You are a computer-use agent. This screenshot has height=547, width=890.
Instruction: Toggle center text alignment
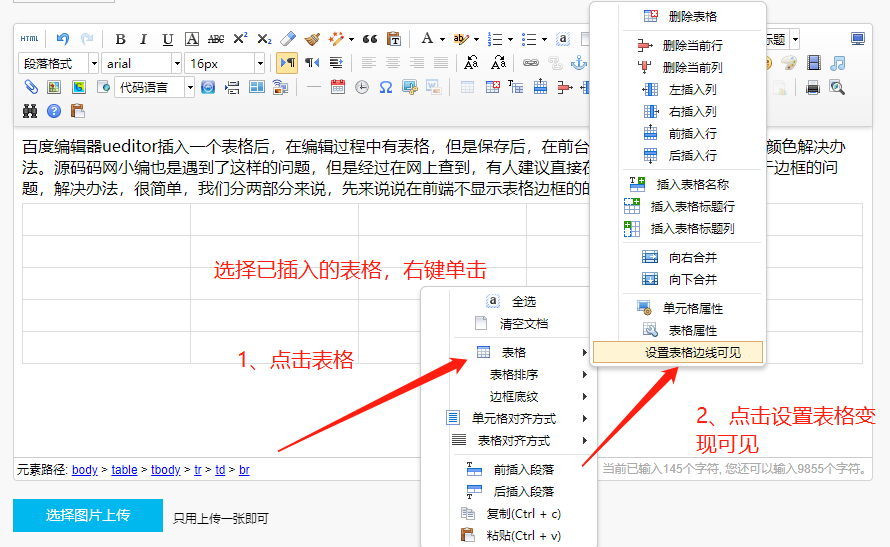click(x=393, y=62)
